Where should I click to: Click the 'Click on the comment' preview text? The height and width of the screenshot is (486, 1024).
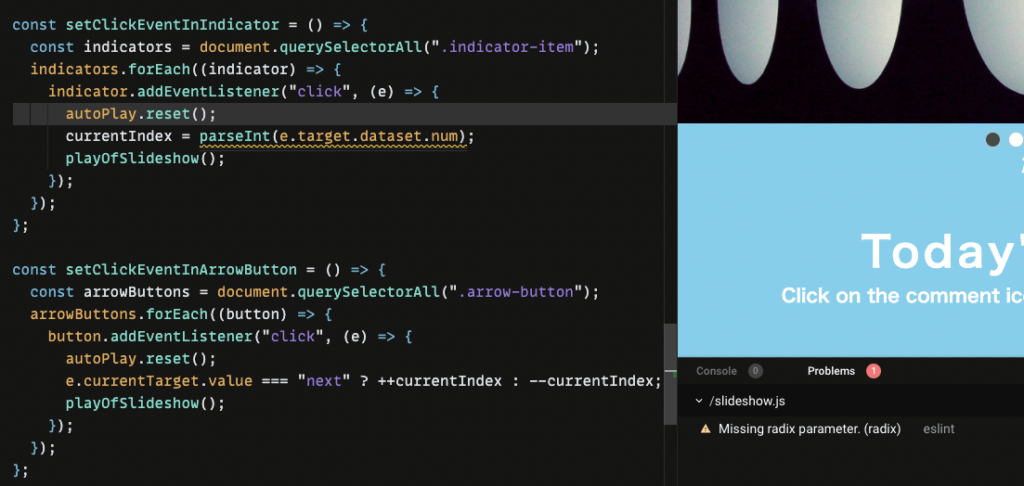[x=903, y=295]
